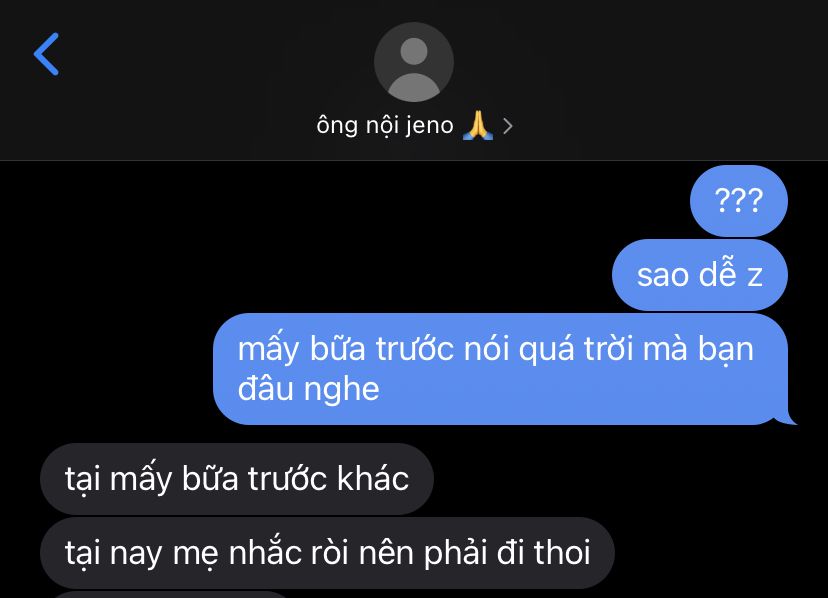Tap the long blue "mấy bữa trước" bubble

point(501,369)
